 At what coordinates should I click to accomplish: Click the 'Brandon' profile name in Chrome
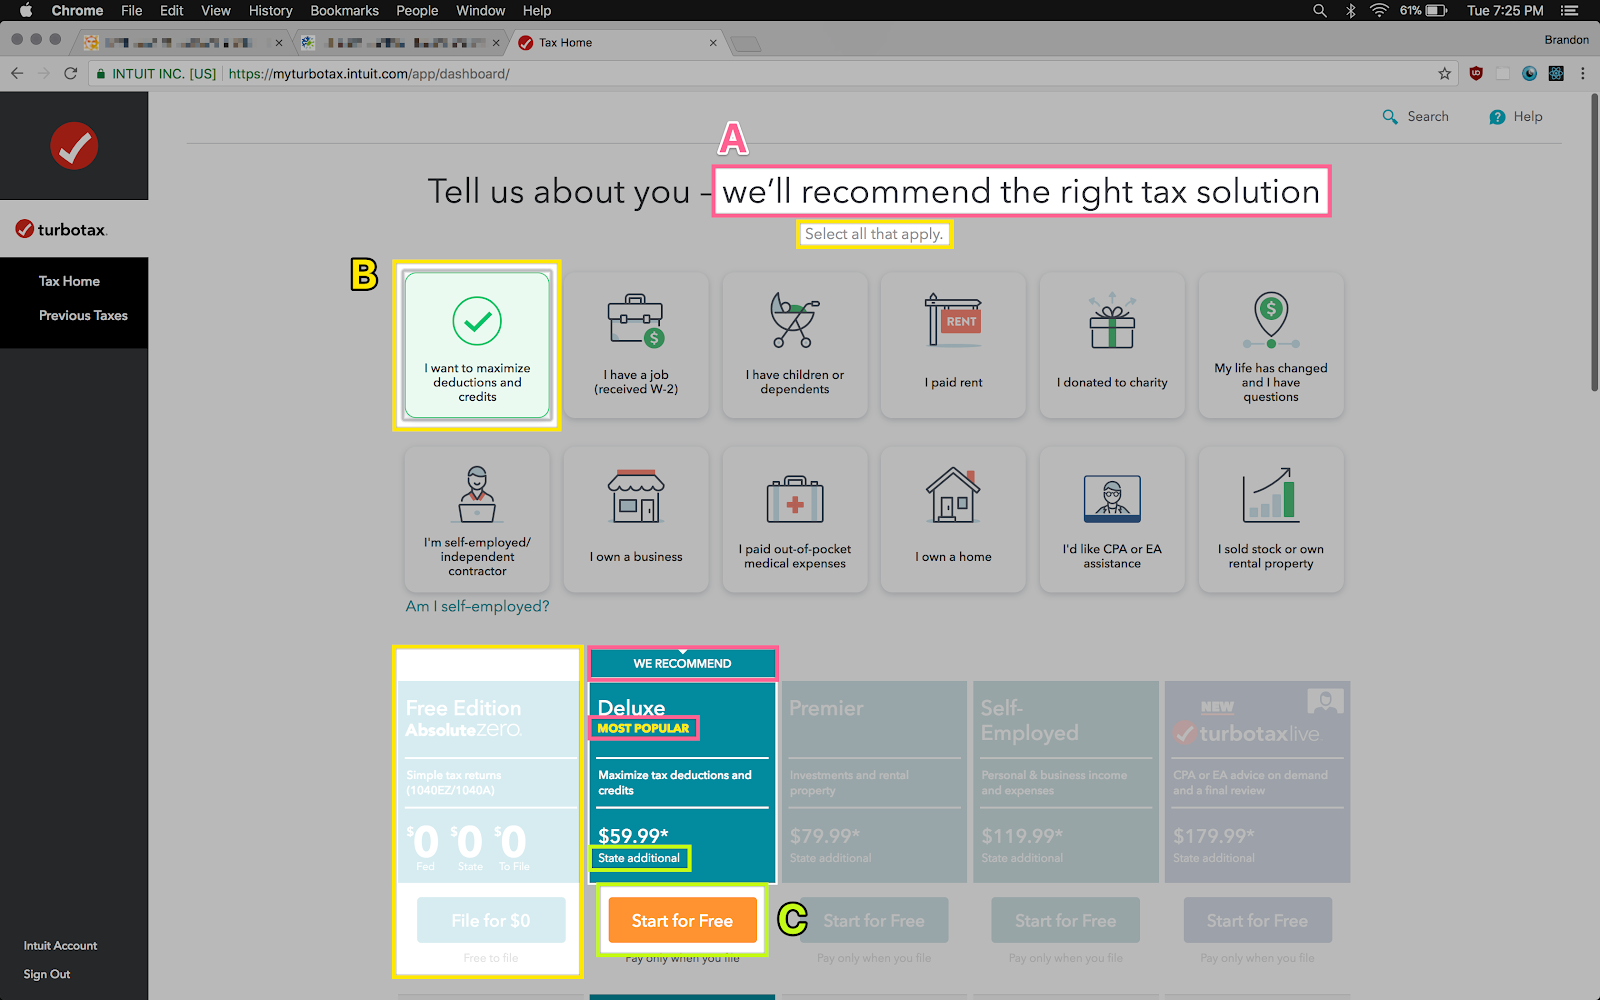coord(1566,40)
